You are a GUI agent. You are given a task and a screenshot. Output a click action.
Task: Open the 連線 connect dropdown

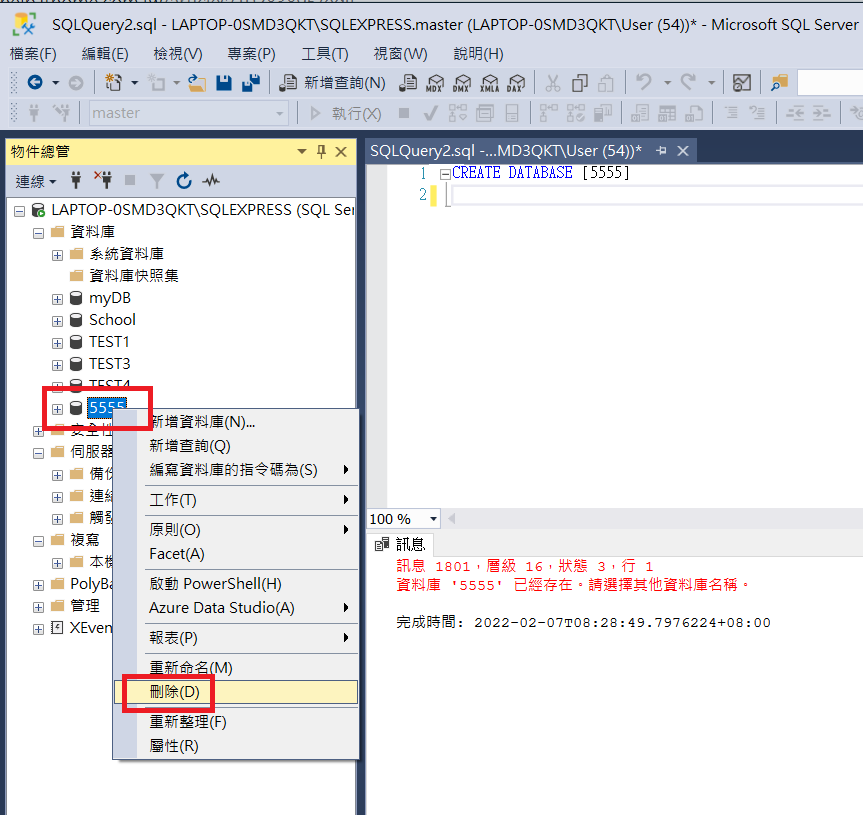[35, 181]
